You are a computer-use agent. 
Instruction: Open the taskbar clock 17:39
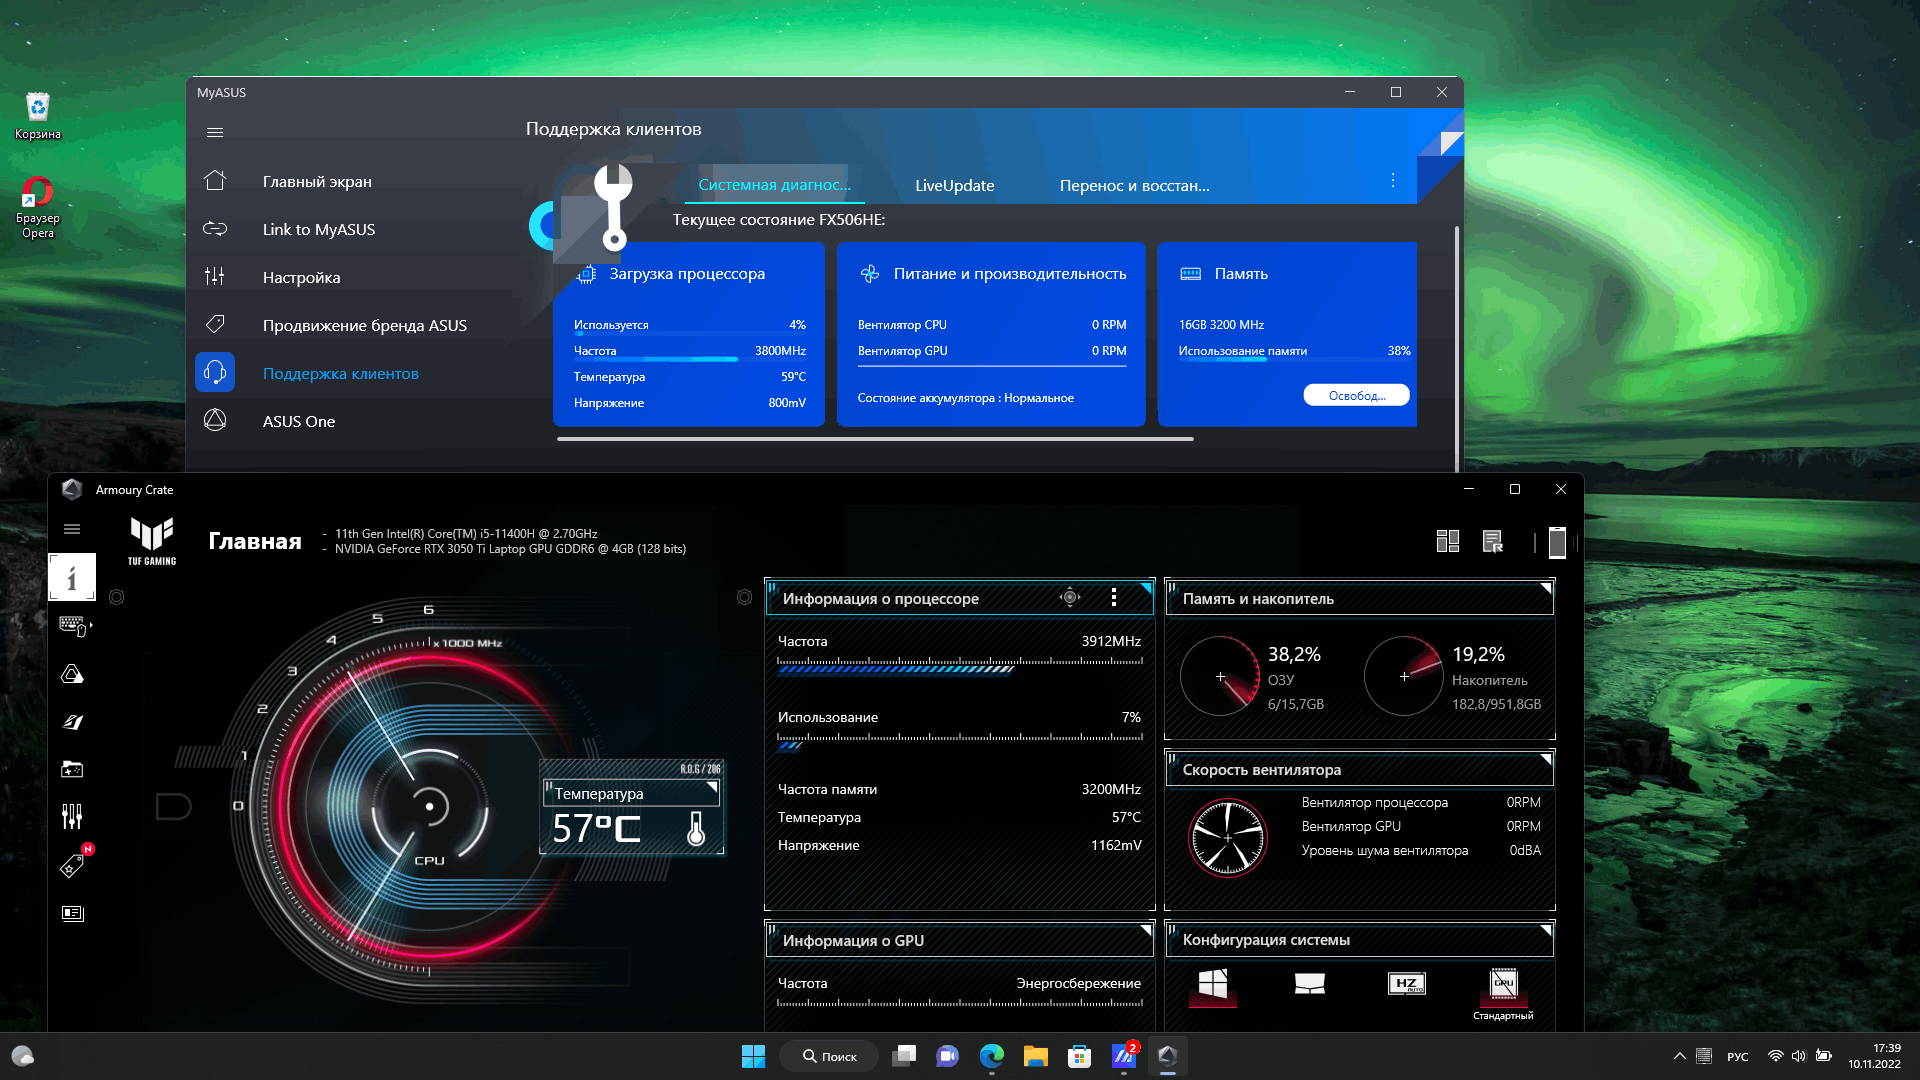pos(1874,1056)
